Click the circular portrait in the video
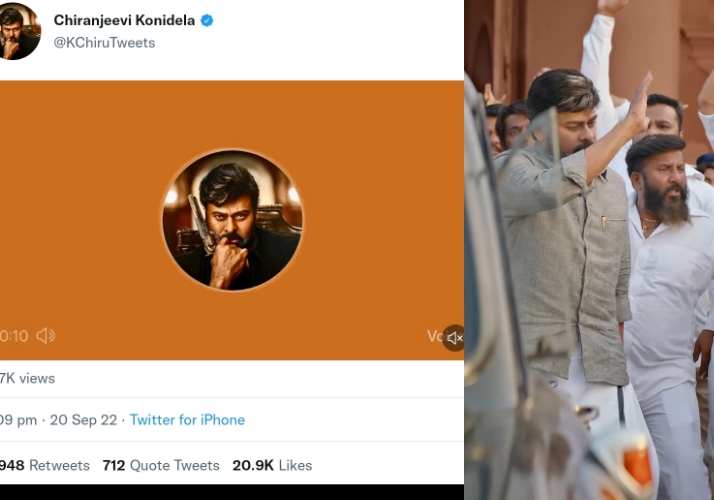This screenshot has width=714, height=500. click(232, 220)
